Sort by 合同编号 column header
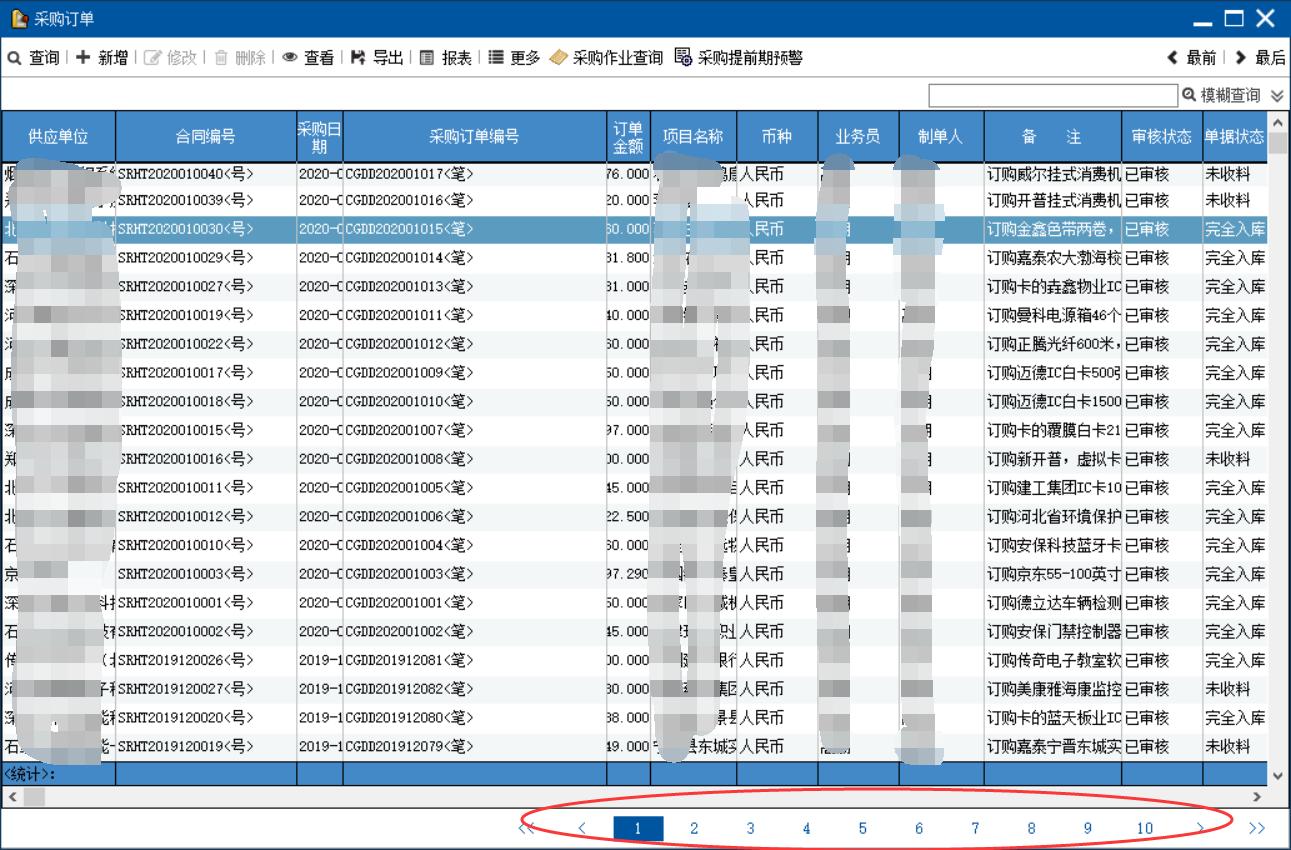Screen dimensions: 1291x850 point(206,137)
